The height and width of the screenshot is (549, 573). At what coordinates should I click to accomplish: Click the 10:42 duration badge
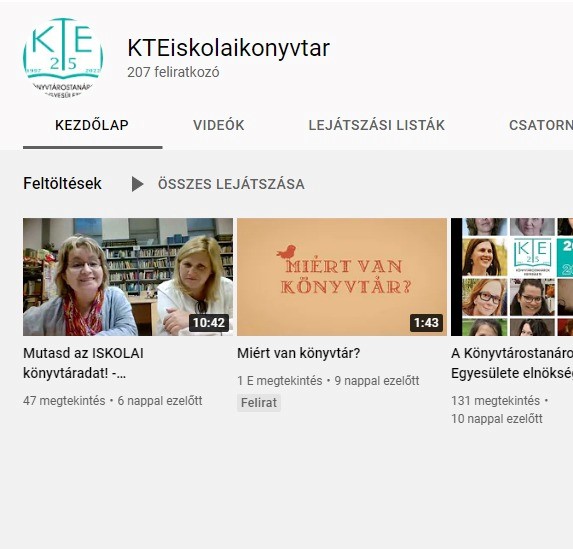tap(209, 323)
